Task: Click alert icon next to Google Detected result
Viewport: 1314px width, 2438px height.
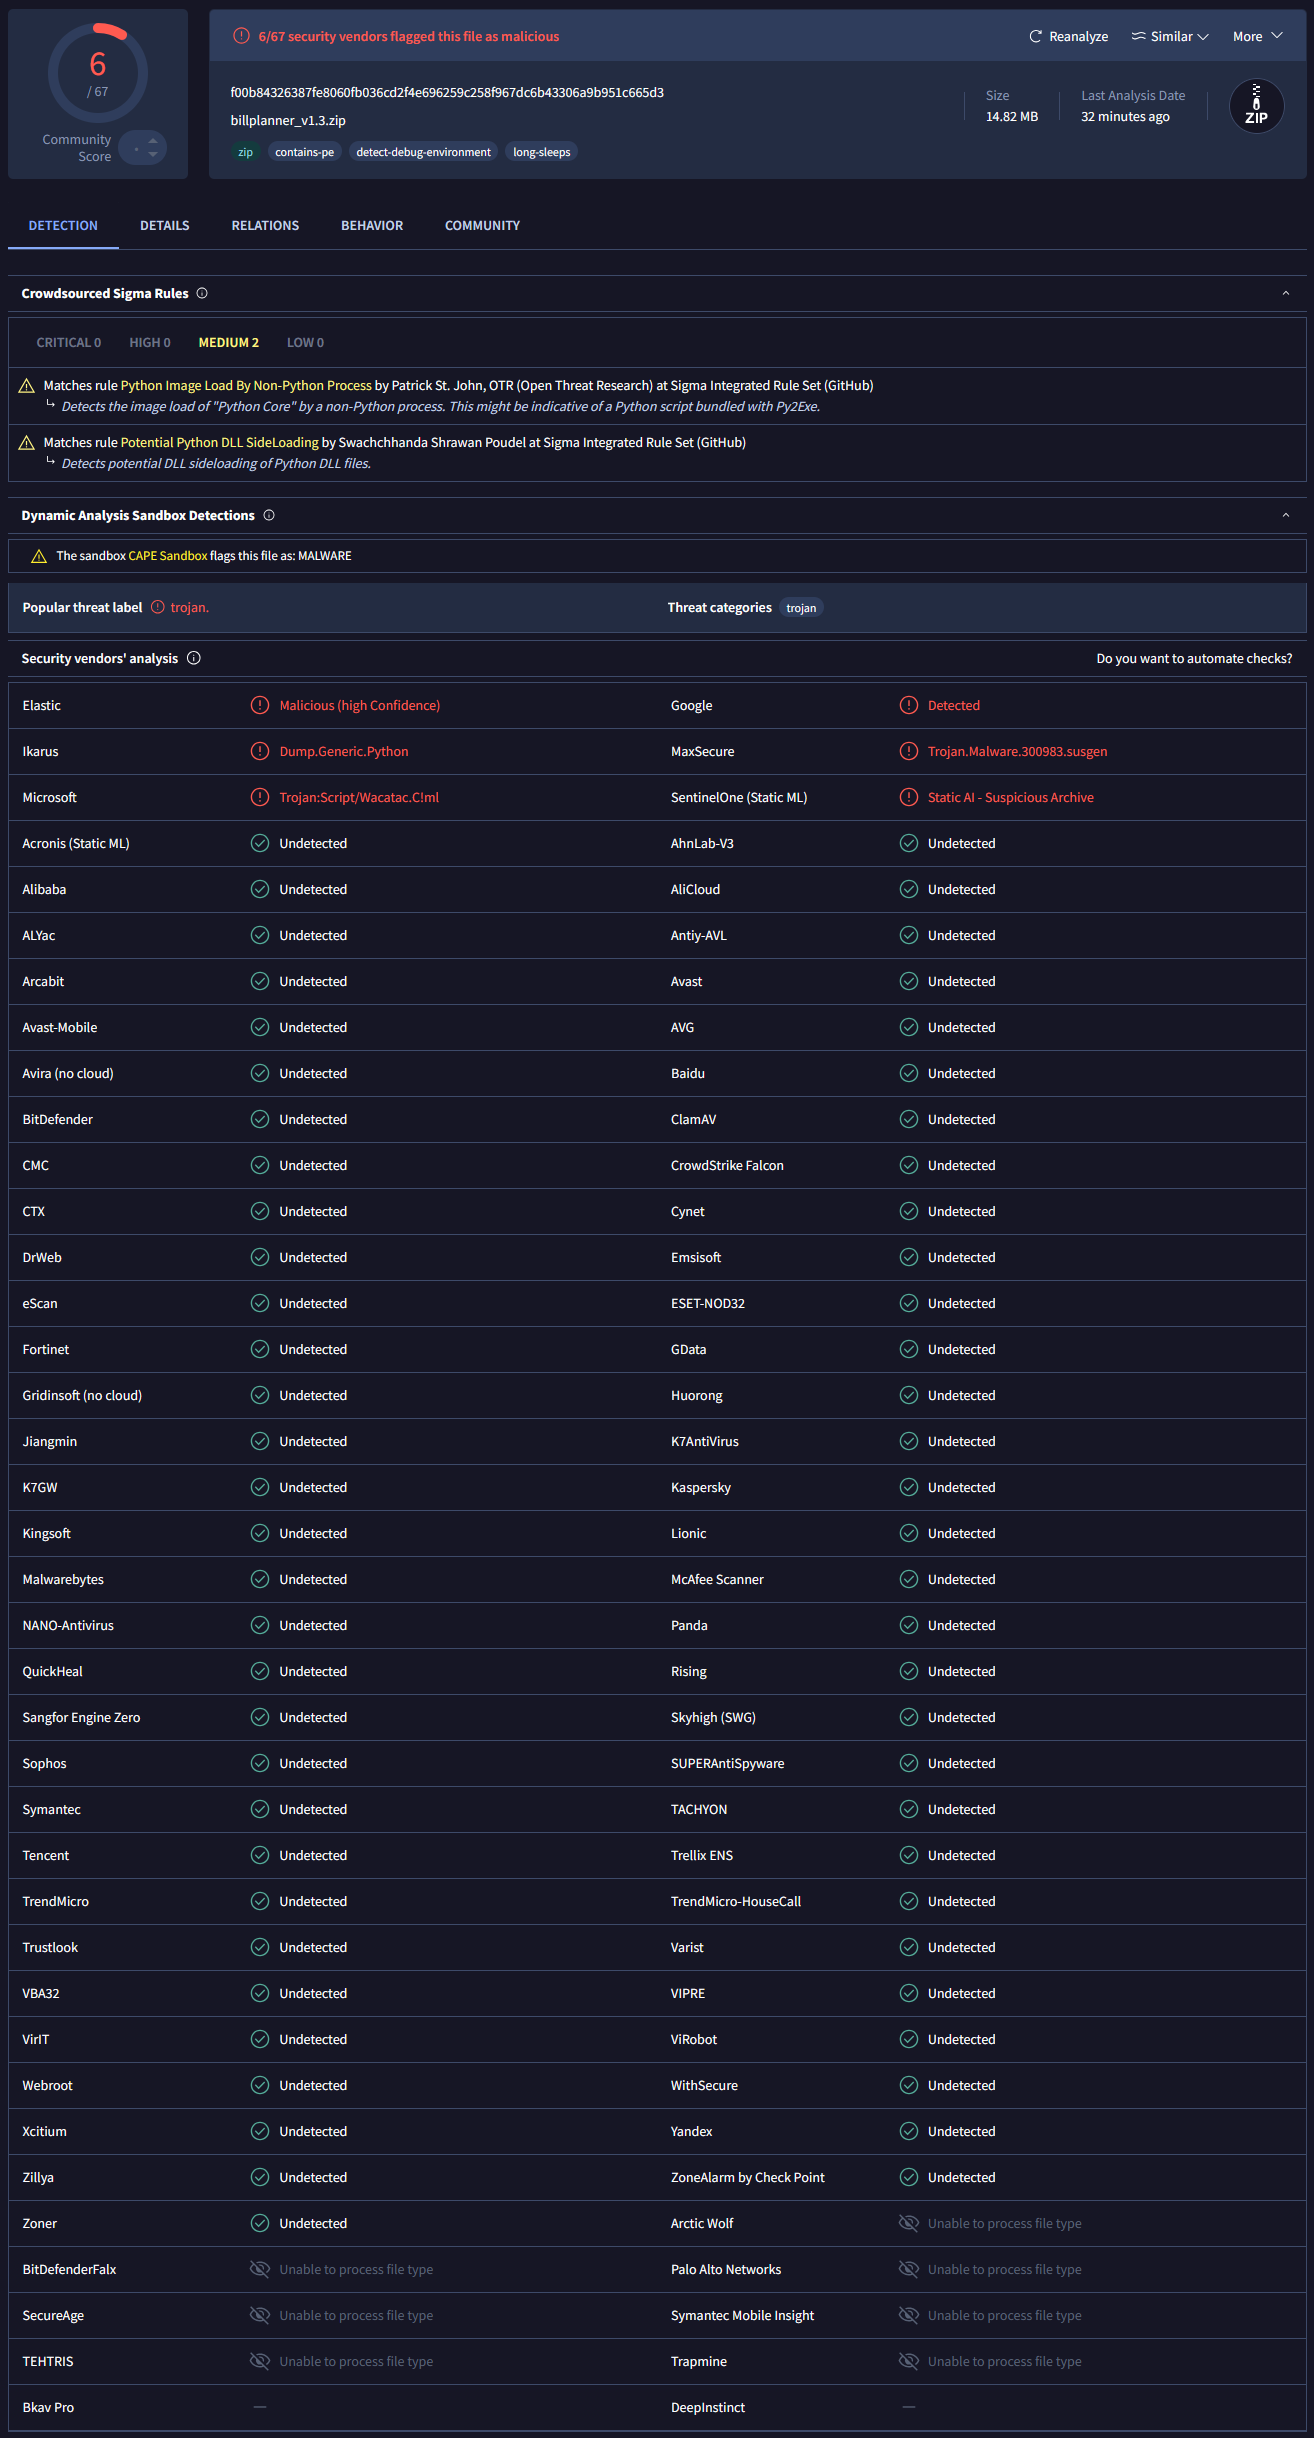Action: coord(909,705)
